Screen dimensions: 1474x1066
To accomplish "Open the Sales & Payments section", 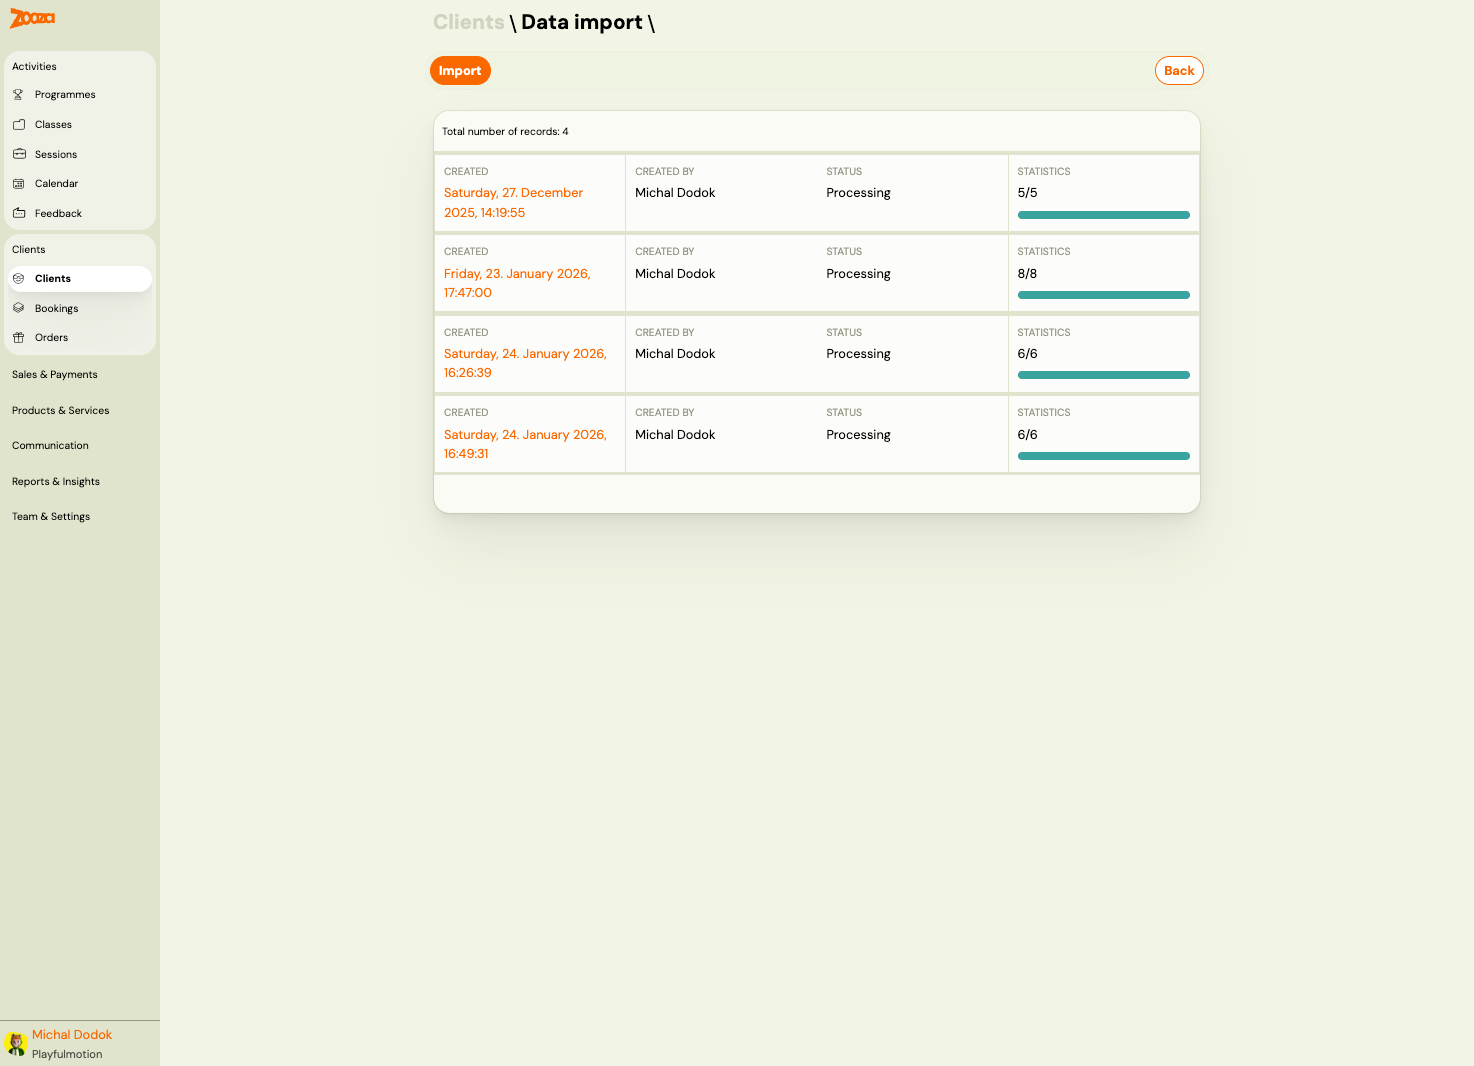I will 54,374.
